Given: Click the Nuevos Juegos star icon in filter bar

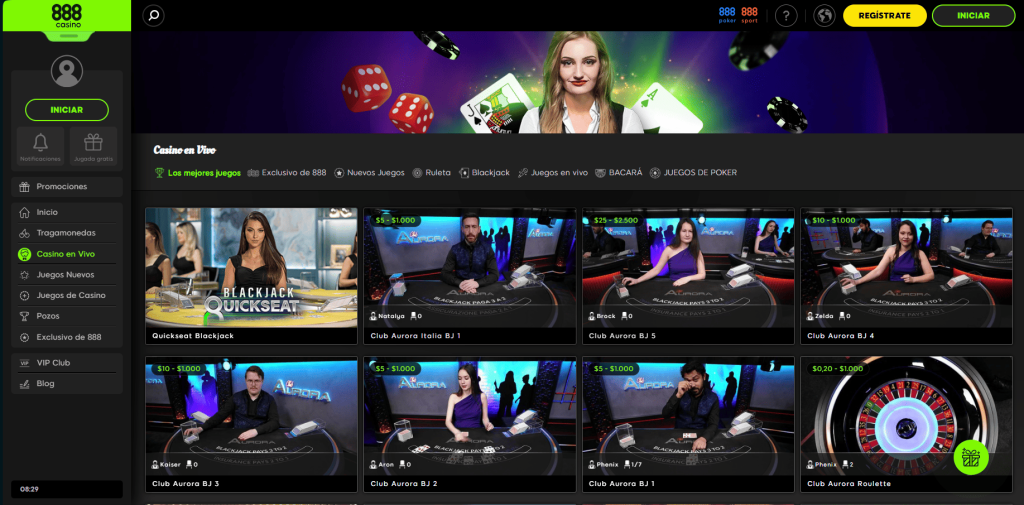Looking at the screenshot, I should click(339, 173).
